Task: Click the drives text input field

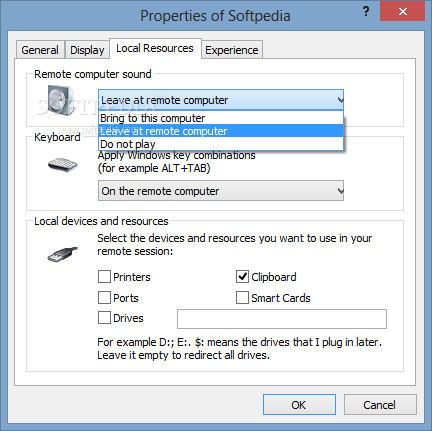Action: [282, 319]
